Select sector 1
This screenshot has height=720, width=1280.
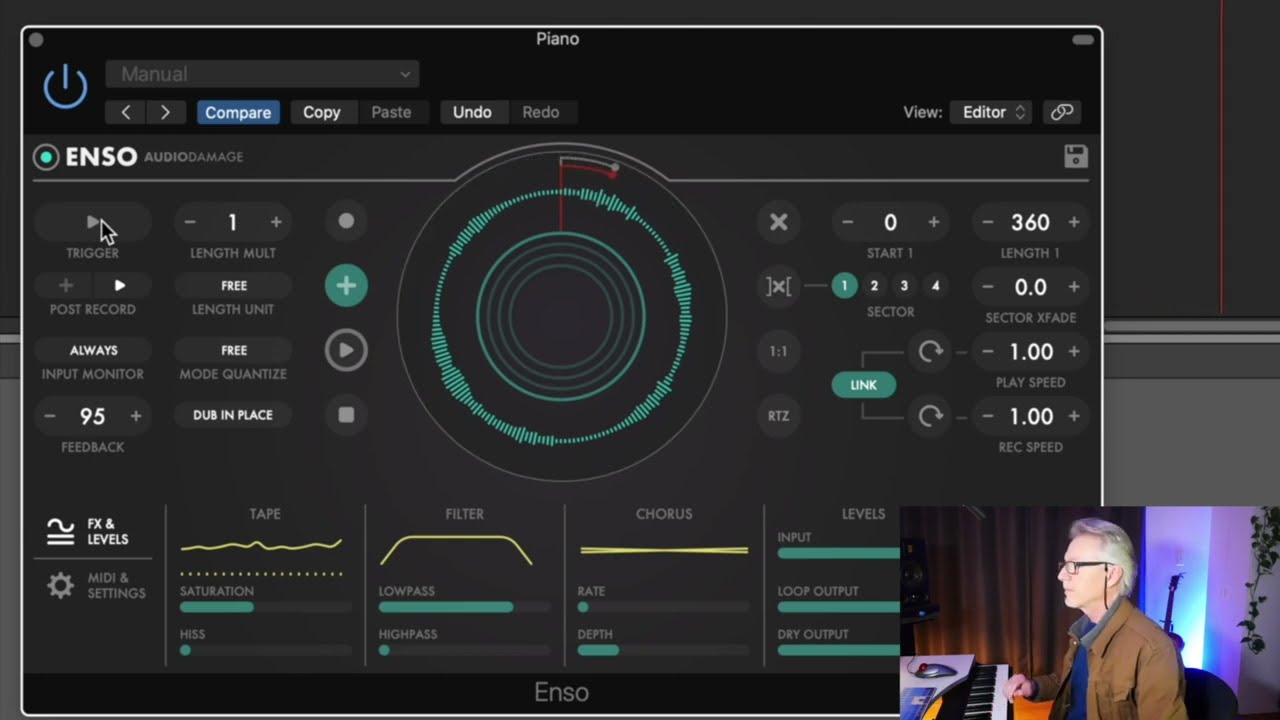844,286
